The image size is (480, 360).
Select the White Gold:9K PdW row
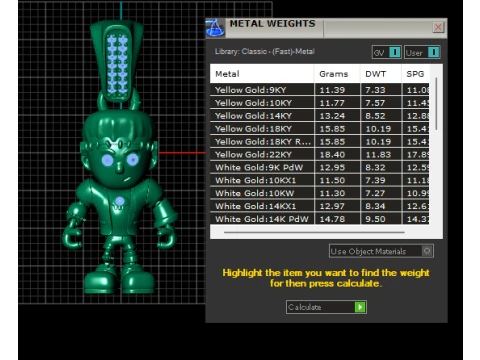pyautogui.click(x=319, y=167)
